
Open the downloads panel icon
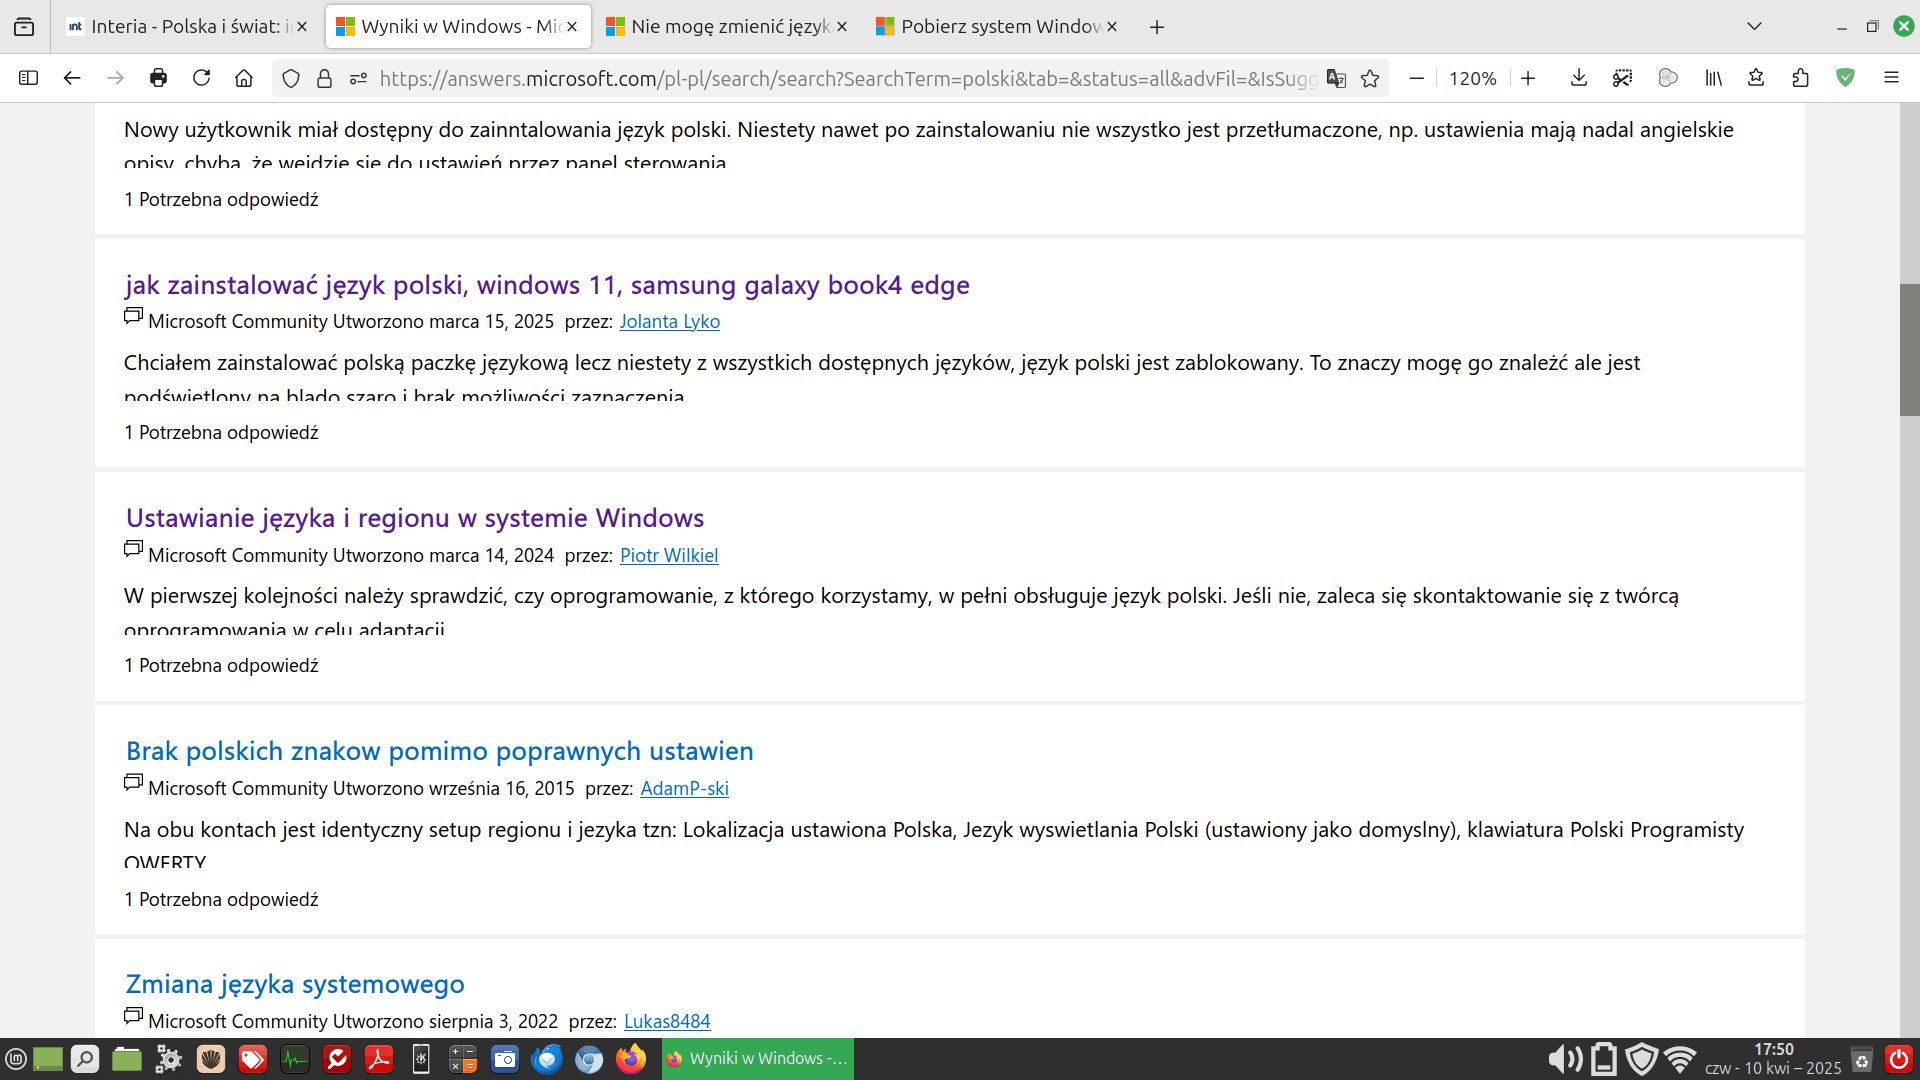point(1579,78)
